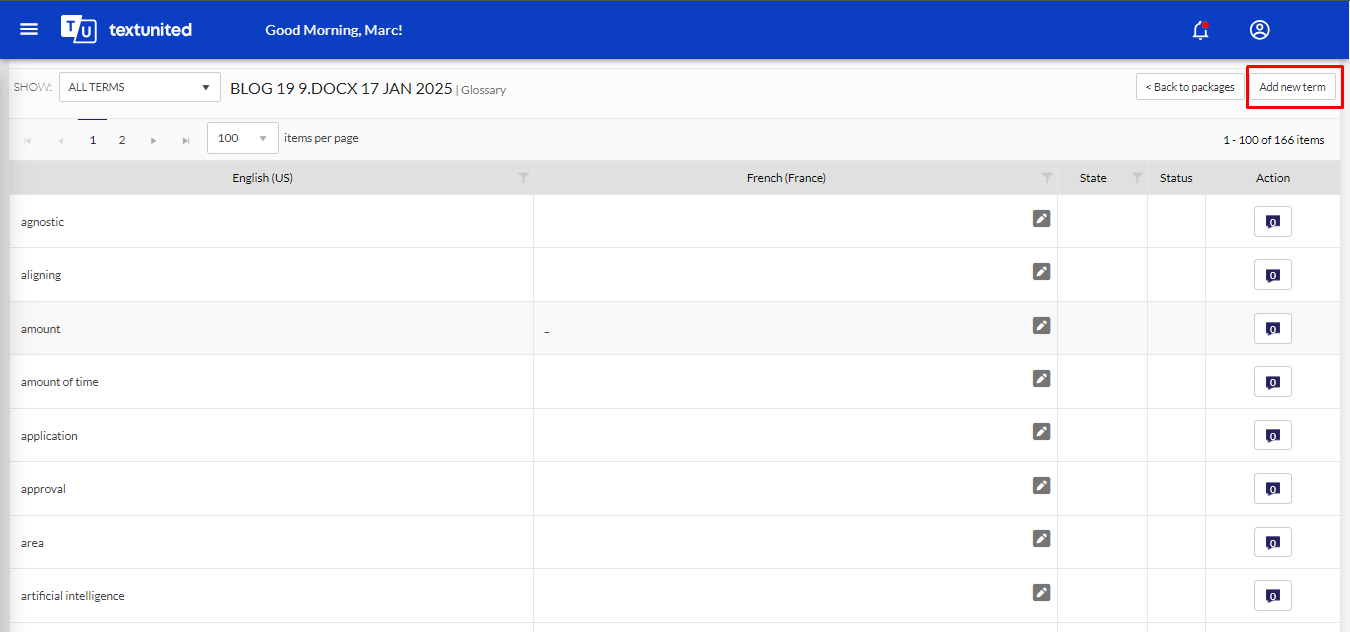The width and height of the screenshot is (1350, 632).
Task: Click '< Back to packages' button
Action: click(1190, 87)
